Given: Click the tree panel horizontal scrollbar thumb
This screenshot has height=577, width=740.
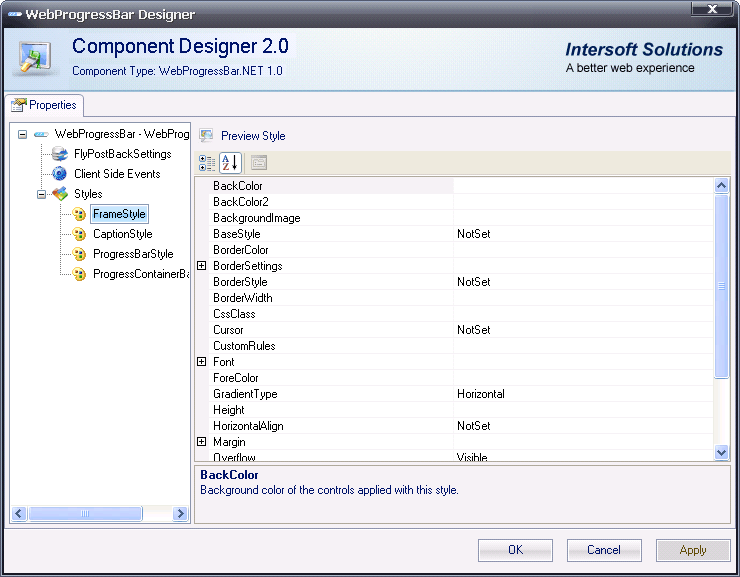Looking at the screenshot, I should click(x=85, y=513).
